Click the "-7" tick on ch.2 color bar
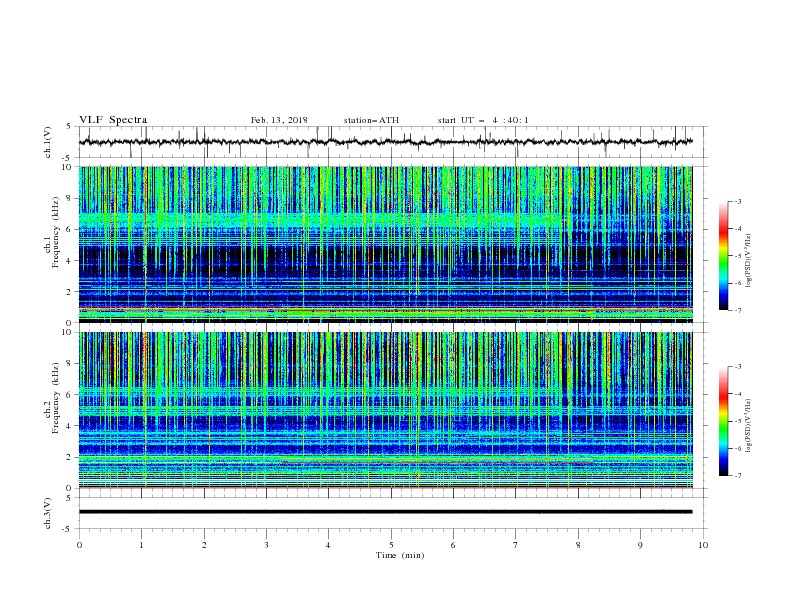Screen dimensions: 792x612 tap(737, 476)
